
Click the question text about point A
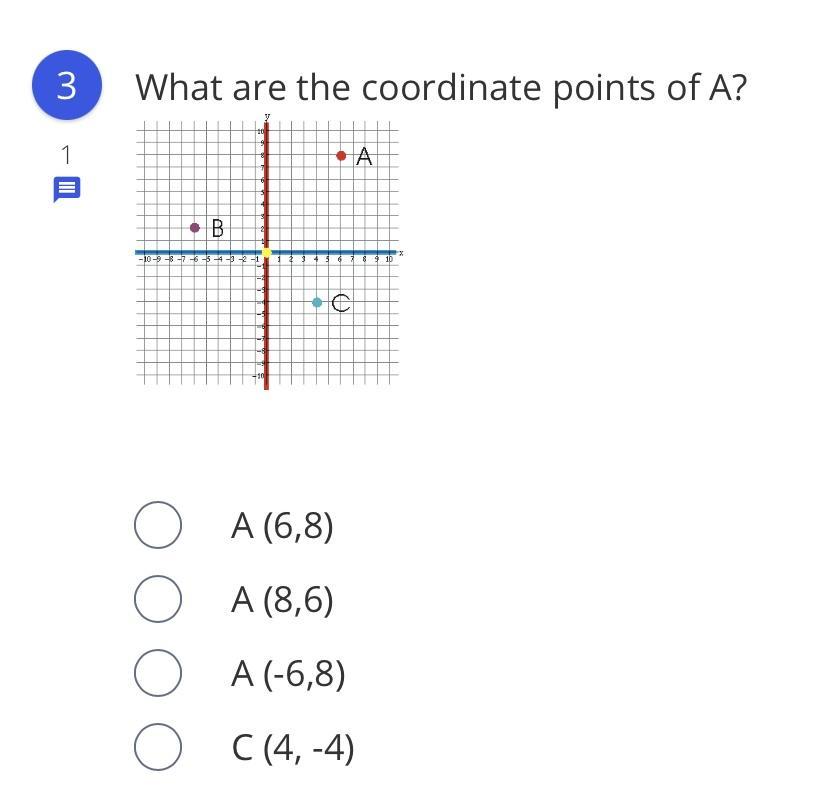[x=441, y=88]
